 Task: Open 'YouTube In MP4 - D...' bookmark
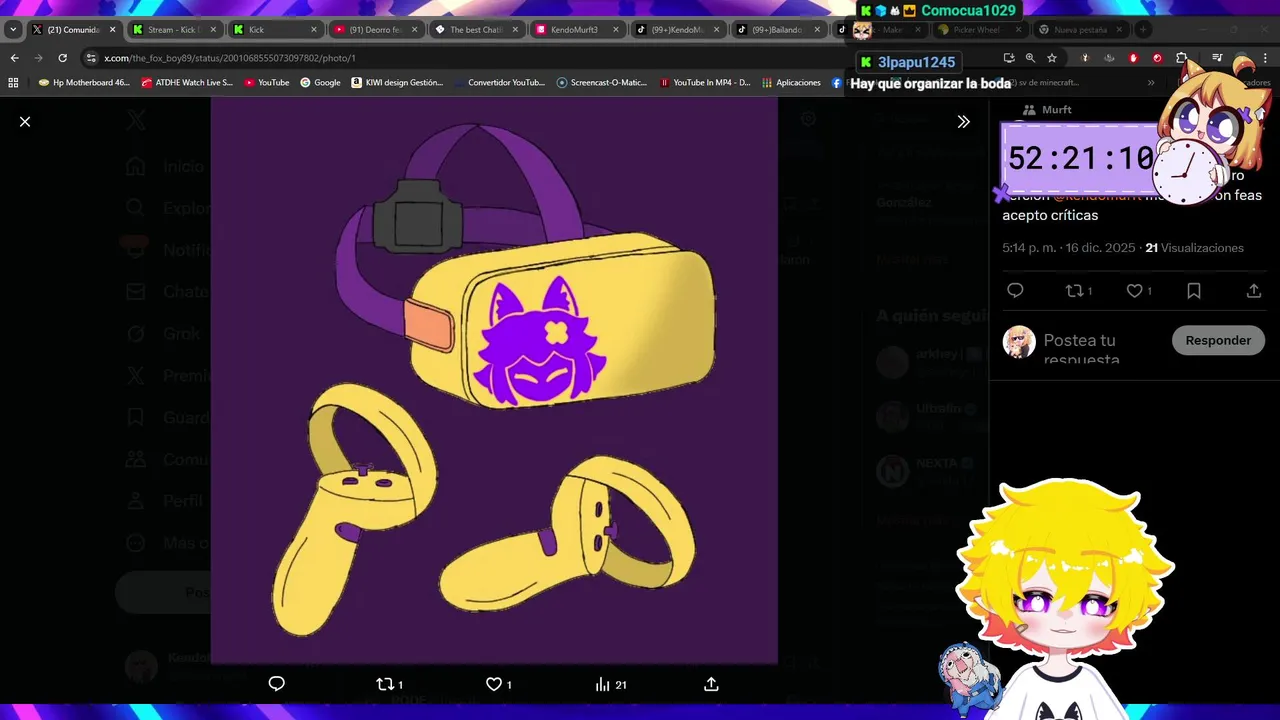point(705,82)
